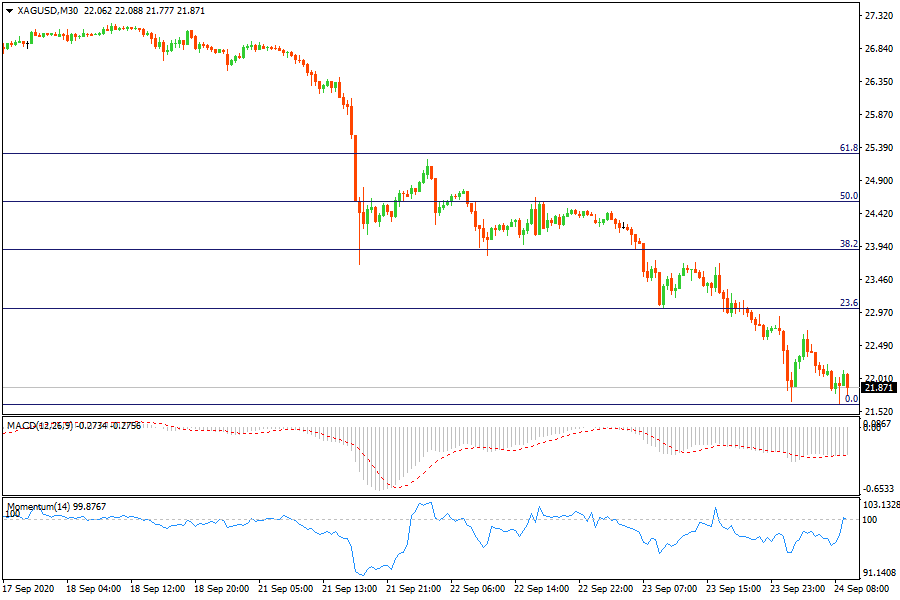
Task: Click the current price tag 21.871
Action: (879, 388)
